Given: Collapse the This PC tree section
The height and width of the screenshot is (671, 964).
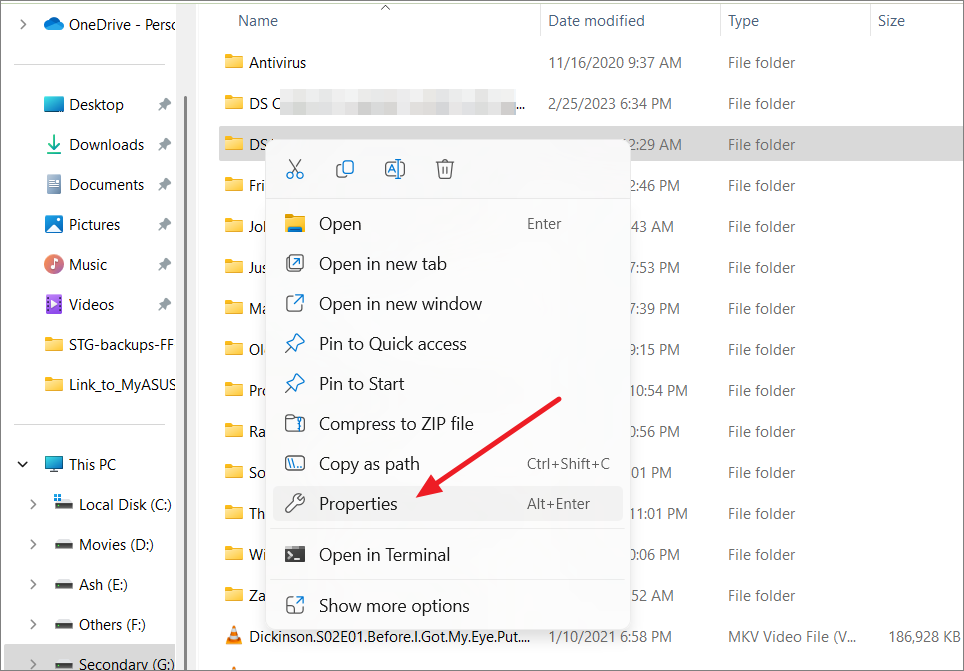Looking at the screenshot, I should coord(22,464).
